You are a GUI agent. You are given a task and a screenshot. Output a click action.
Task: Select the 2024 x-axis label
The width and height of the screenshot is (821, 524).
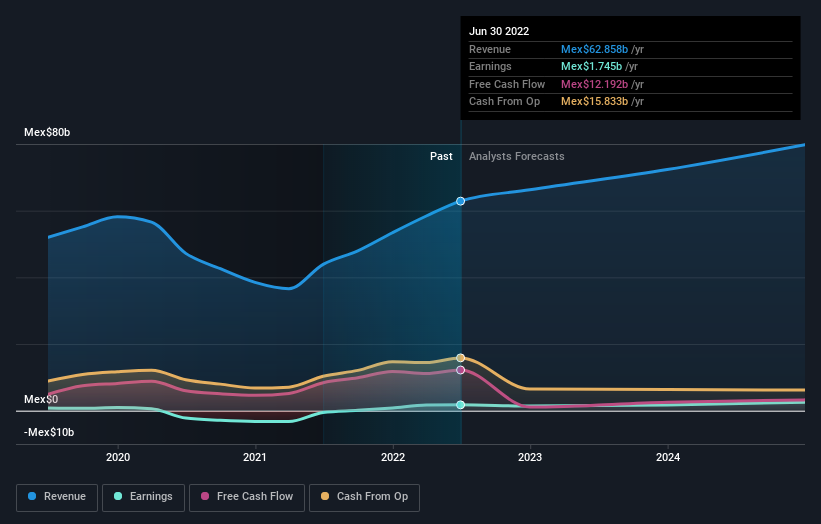pos(668,457)
